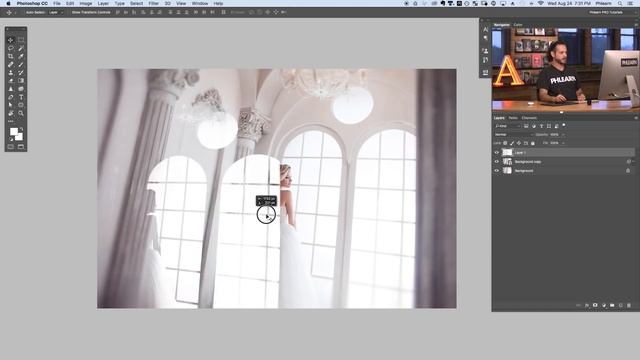This screenshot has height=360, width=640.
Task: Swap foreground and background colors arrow
Action: [x=21, y=129]
